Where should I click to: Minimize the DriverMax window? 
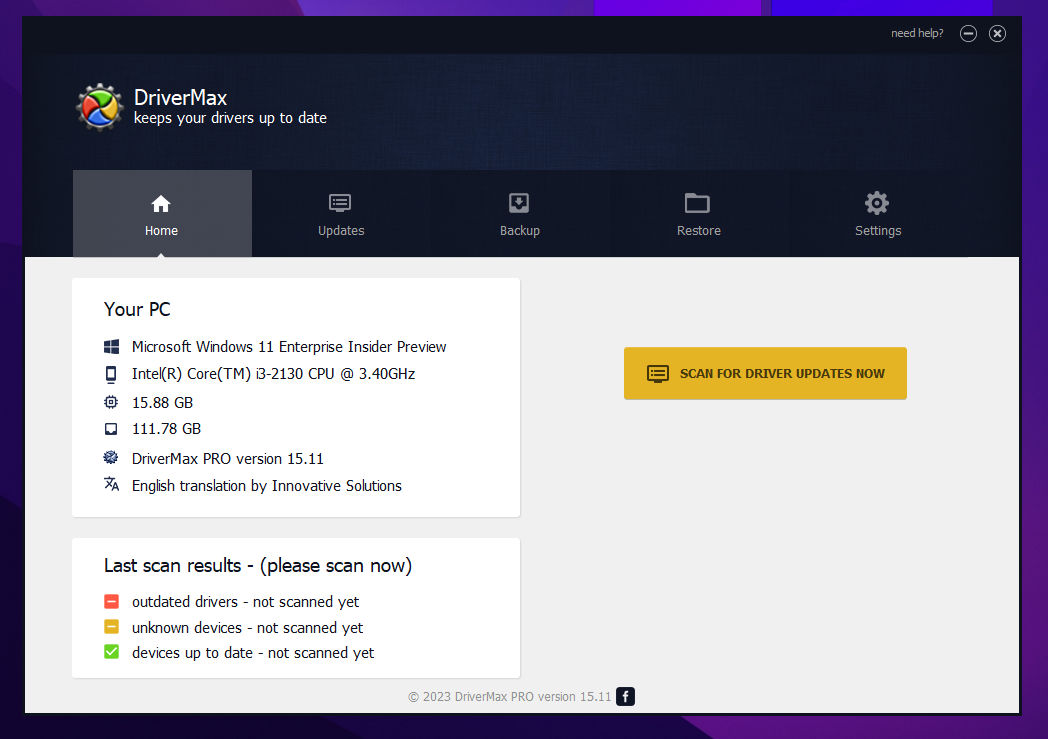[x=968, y=33]
